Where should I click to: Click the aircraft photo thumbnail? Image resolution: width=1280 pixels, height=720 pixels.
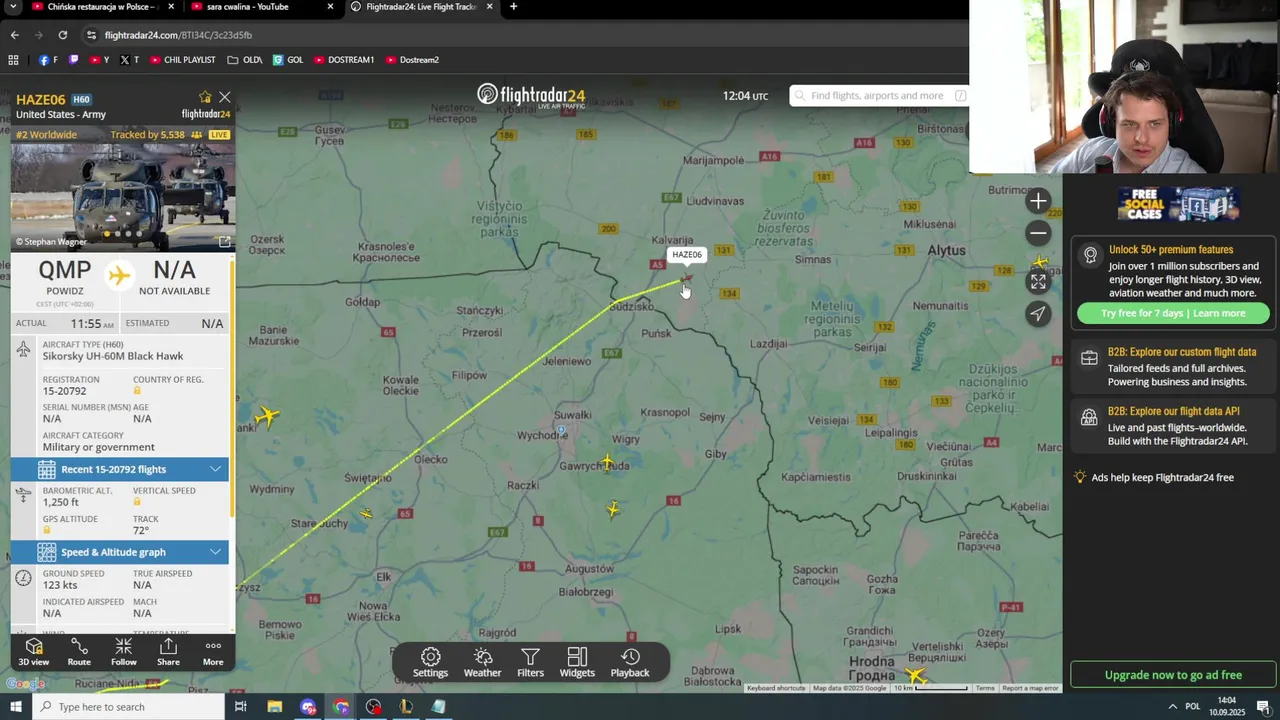click(122, 196)
